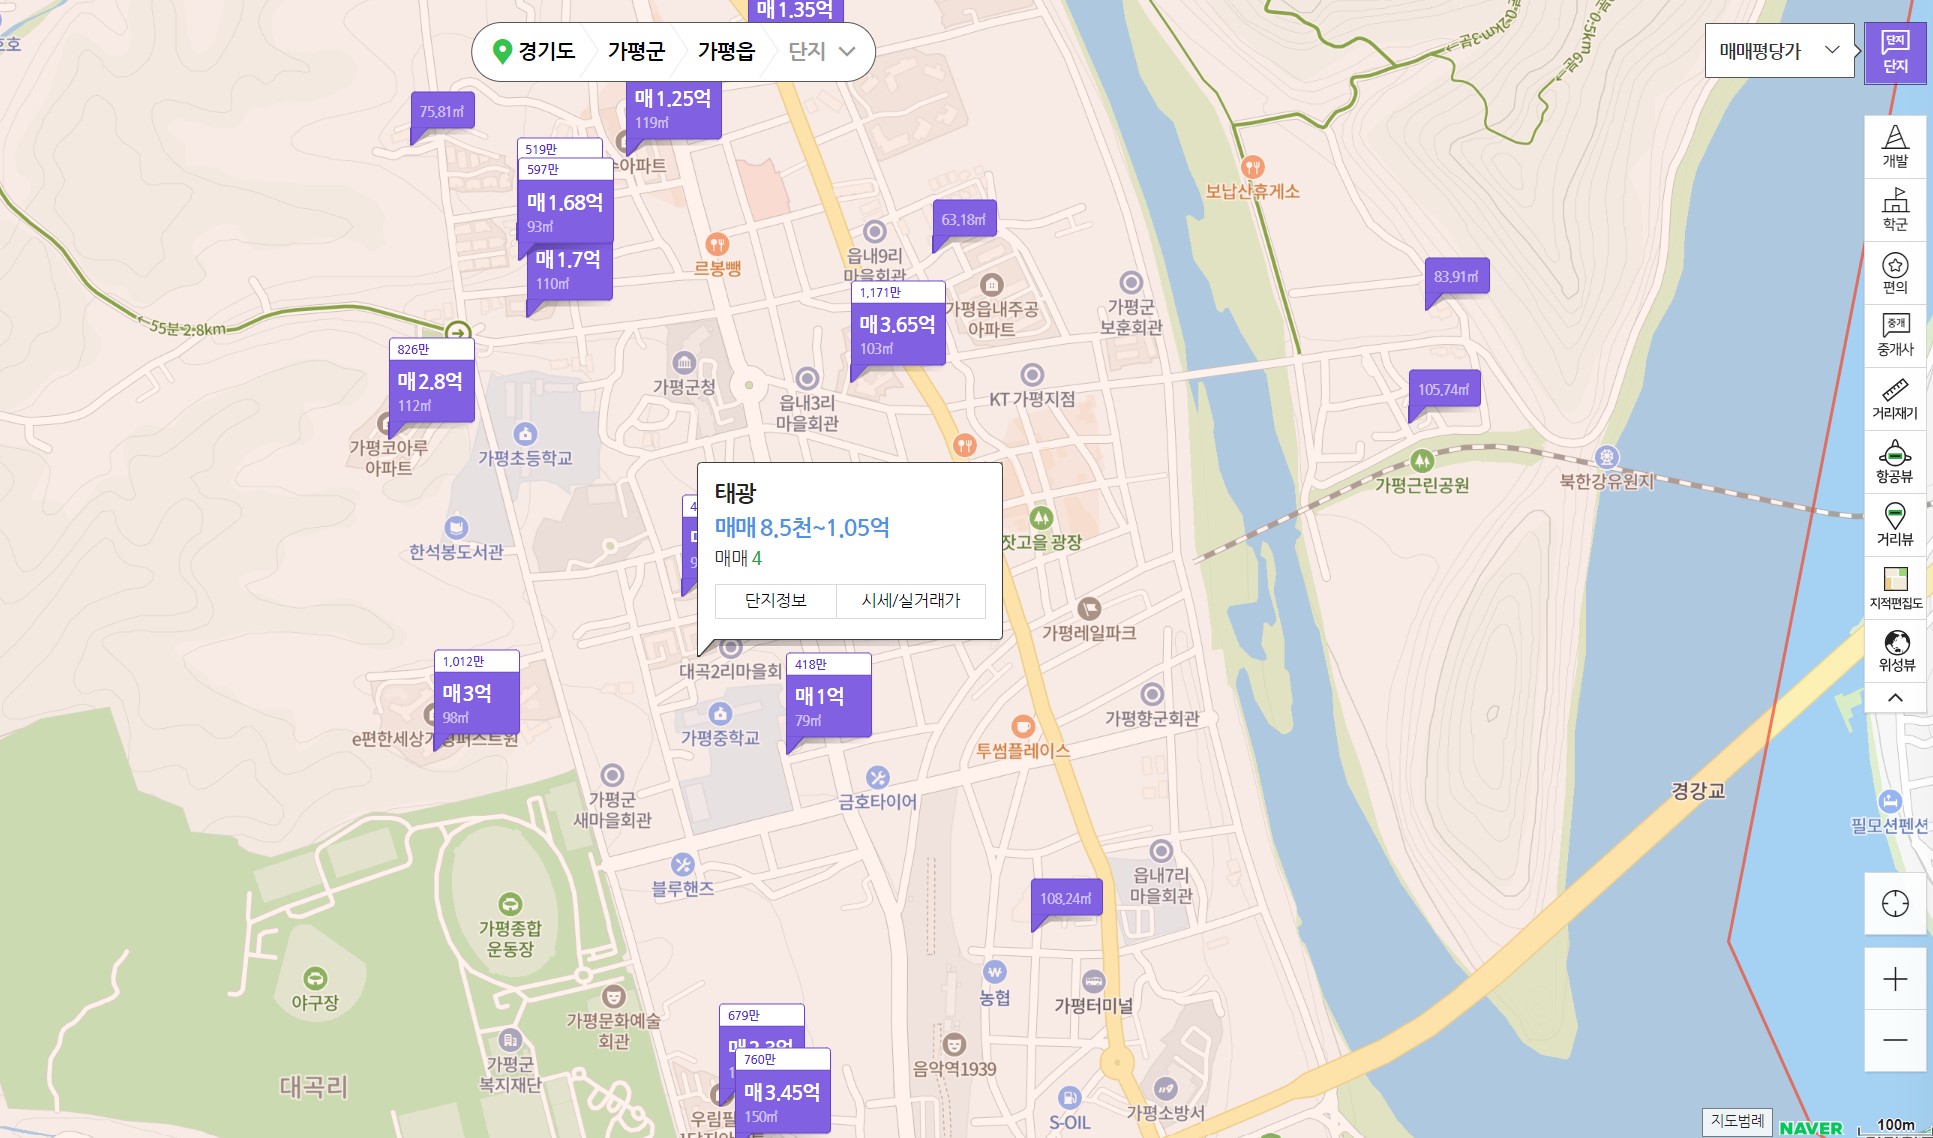The height and width of the screenshot is (1138, 1933).
Task: Collapse the right-side map tools panel
Action: tap(1895, 698)
